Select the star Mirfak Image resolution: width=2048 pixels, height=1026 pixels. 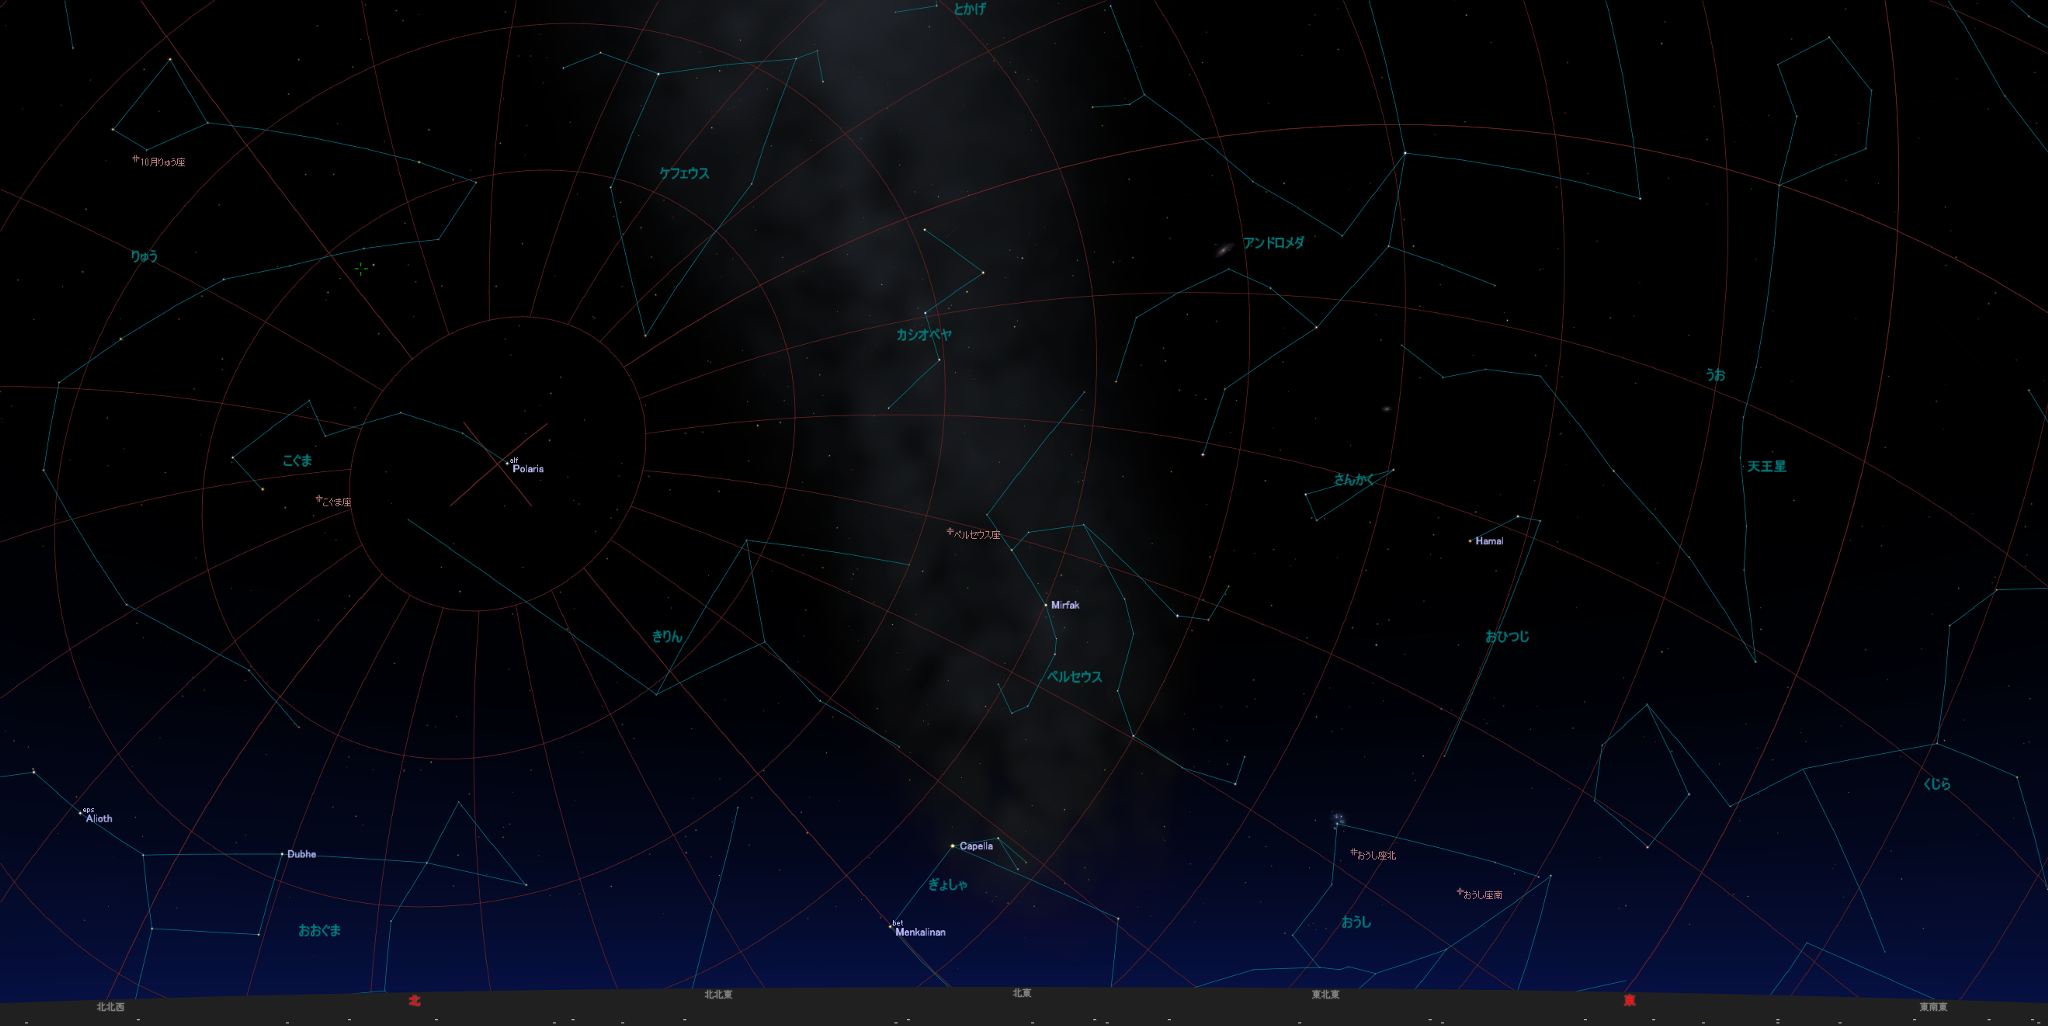click(1046, 605)
